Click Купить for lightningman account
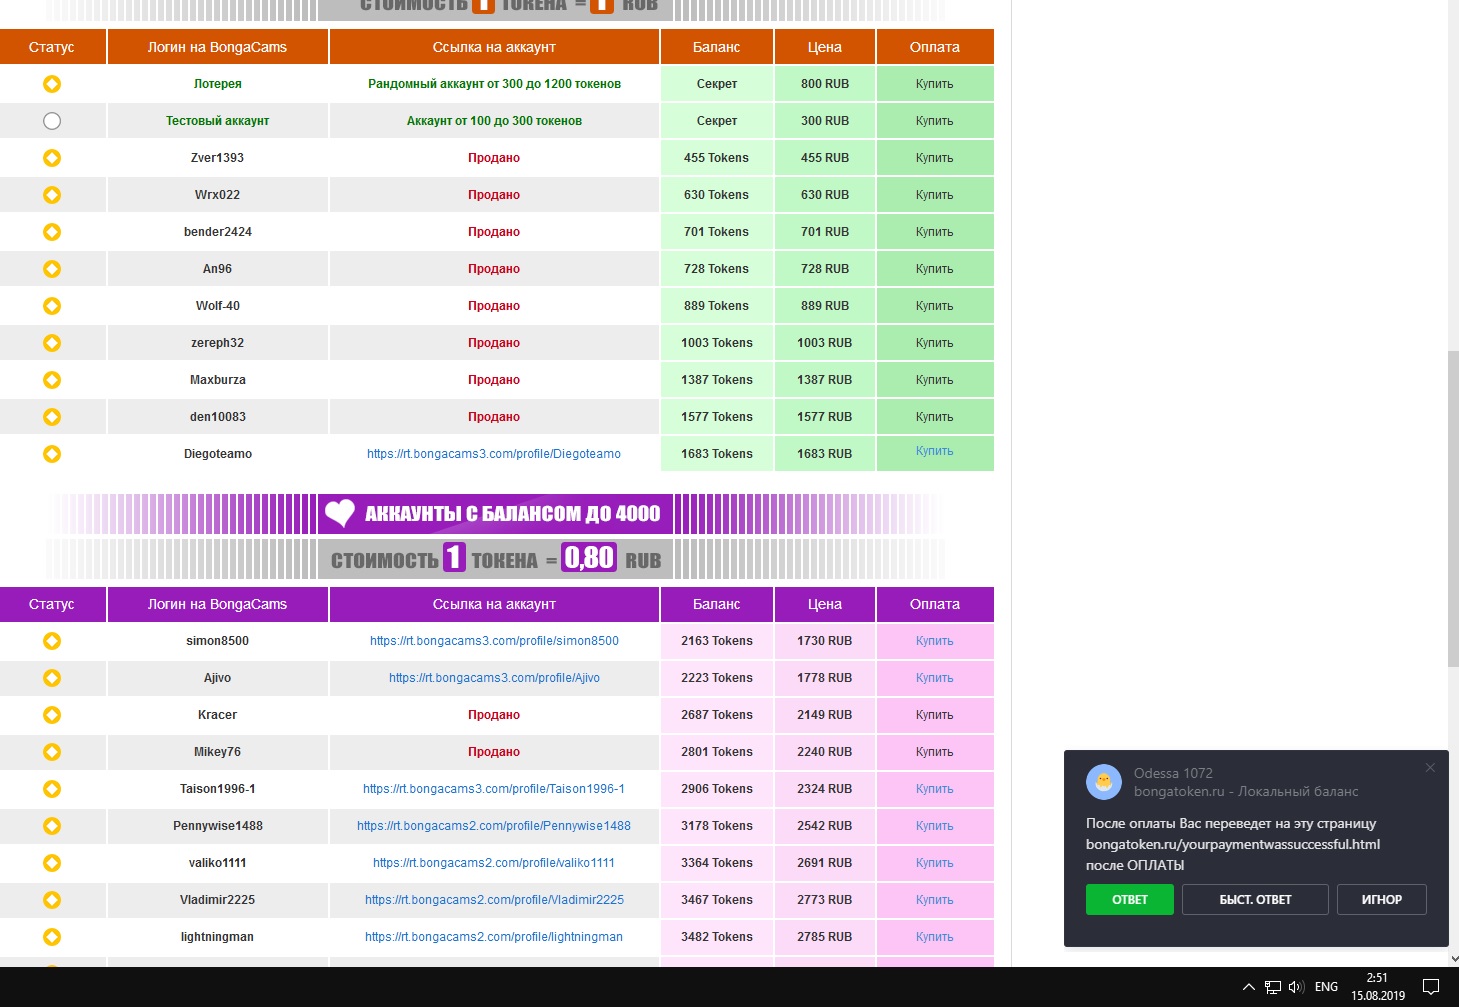Image resolution: width=1459 pixels, height=1007 pixels. (x=934, y=937)
